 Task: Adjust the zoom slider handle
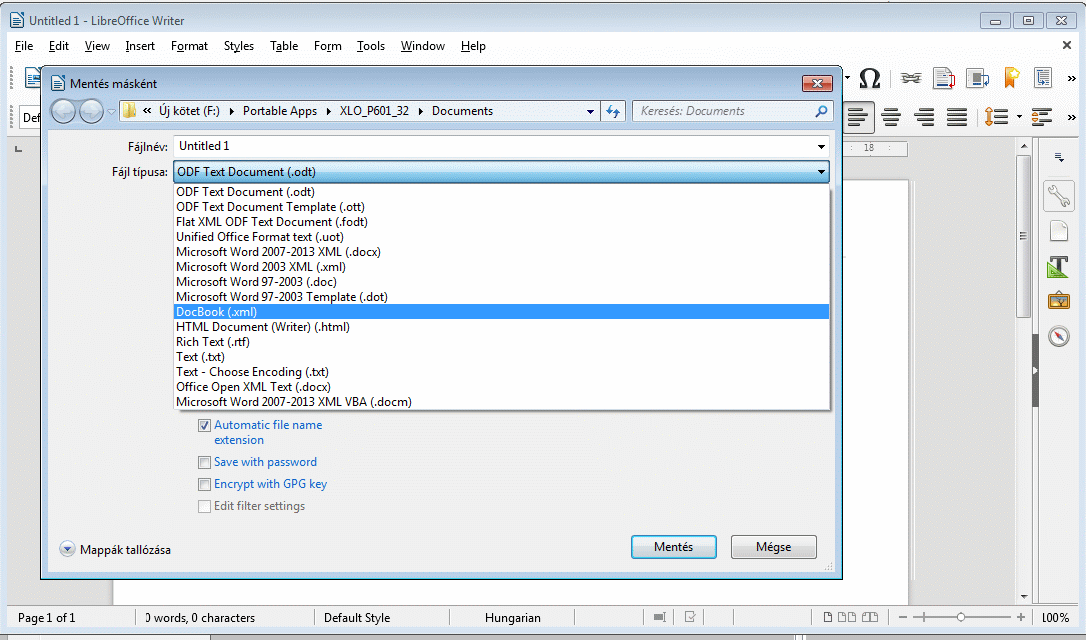[961, 617]
